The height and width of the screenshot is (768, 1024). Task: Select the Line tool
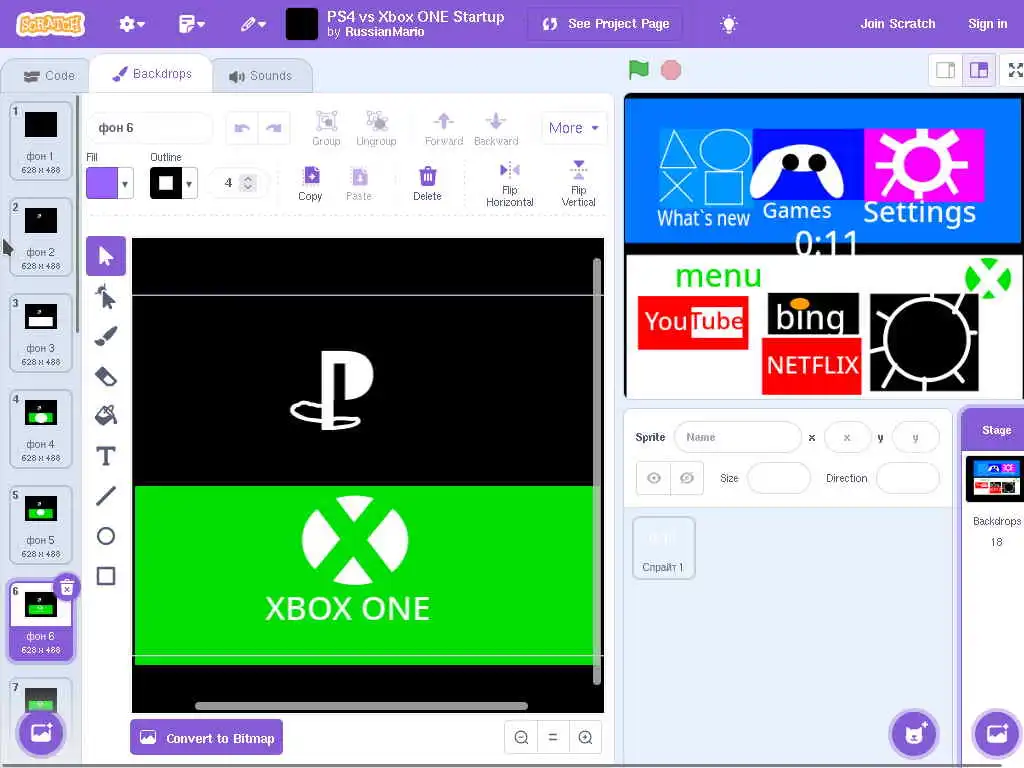[x=106, y=496]
